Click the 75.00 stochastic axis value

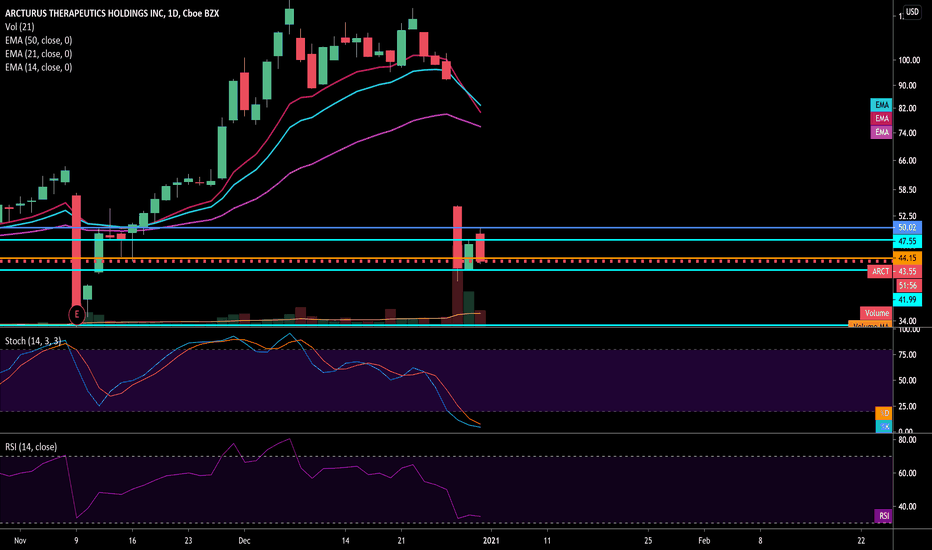click(907, 354)
